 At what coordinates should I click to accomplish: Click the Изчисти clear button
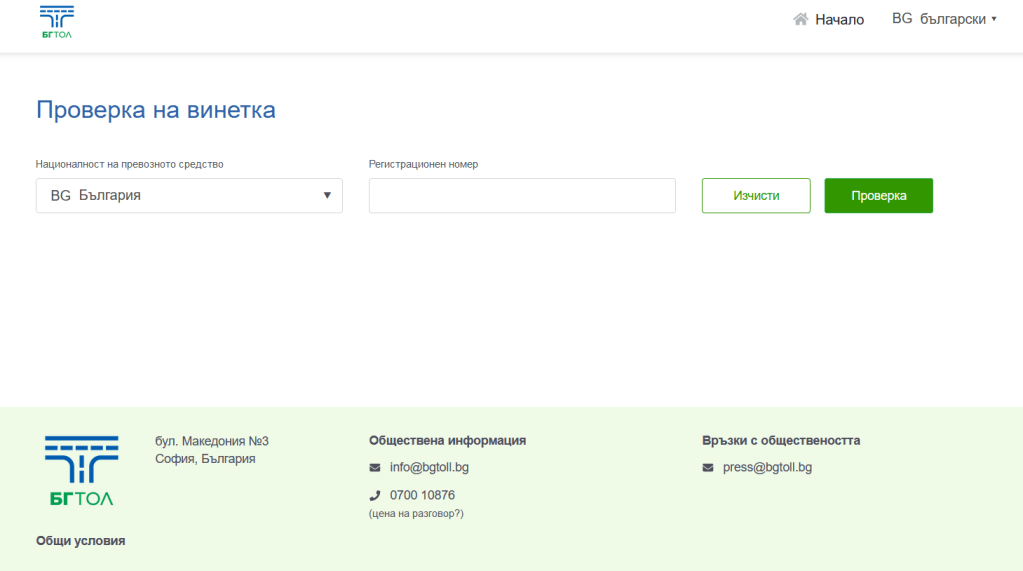coord(756,196)
